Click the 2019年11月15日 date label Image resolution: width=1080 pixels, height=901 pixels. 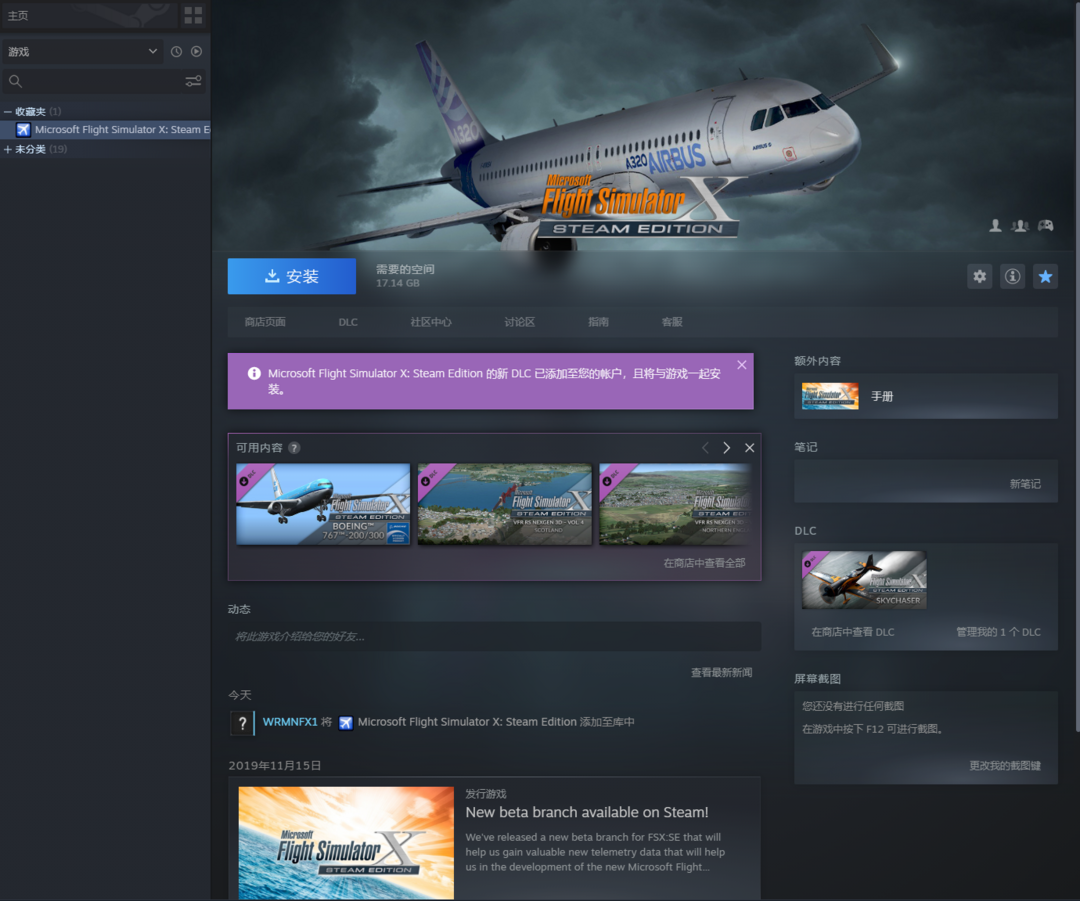point(275,765)
